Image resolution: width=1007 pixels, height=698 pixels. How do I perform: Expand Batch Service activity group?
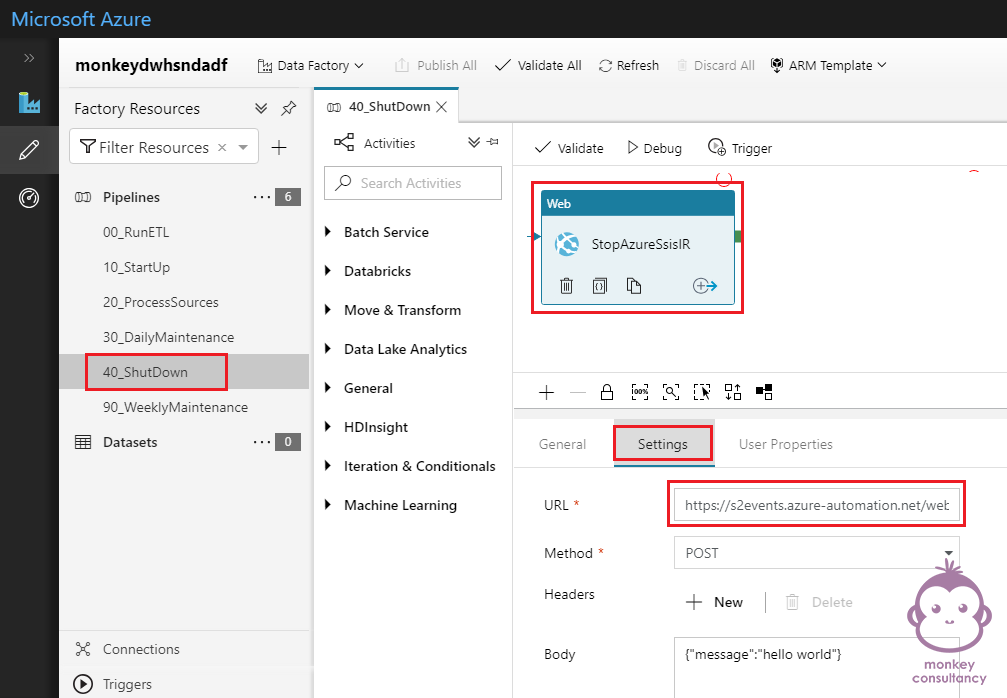pos(328,232)
